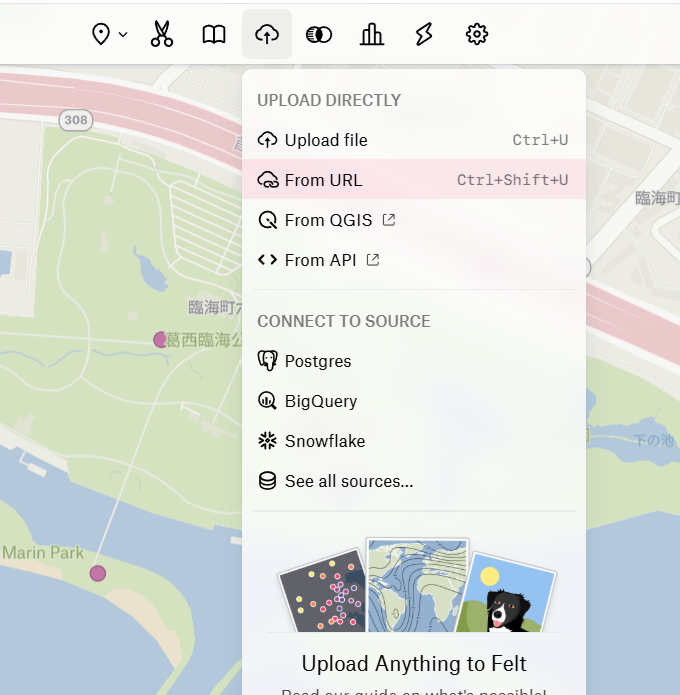
Task: Select the scissors clip tool
Action: [x=162, y=34]
